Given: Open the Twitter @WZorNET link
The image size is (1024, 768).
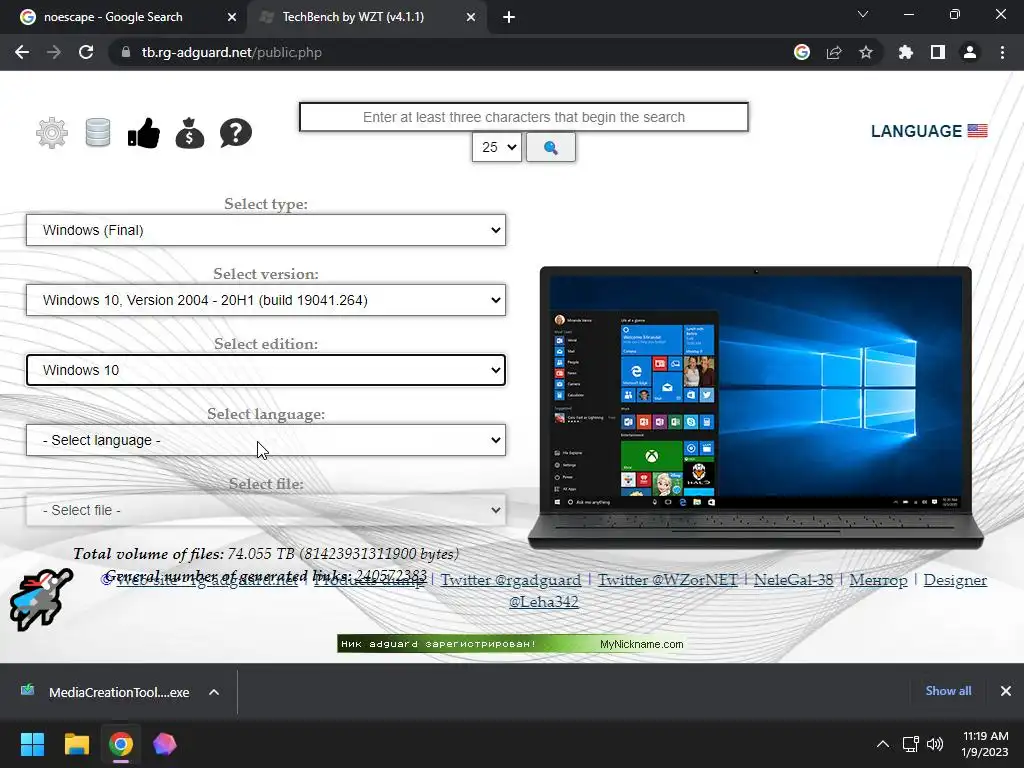Looking at the screenshot, I should click(x=667, y=580).
